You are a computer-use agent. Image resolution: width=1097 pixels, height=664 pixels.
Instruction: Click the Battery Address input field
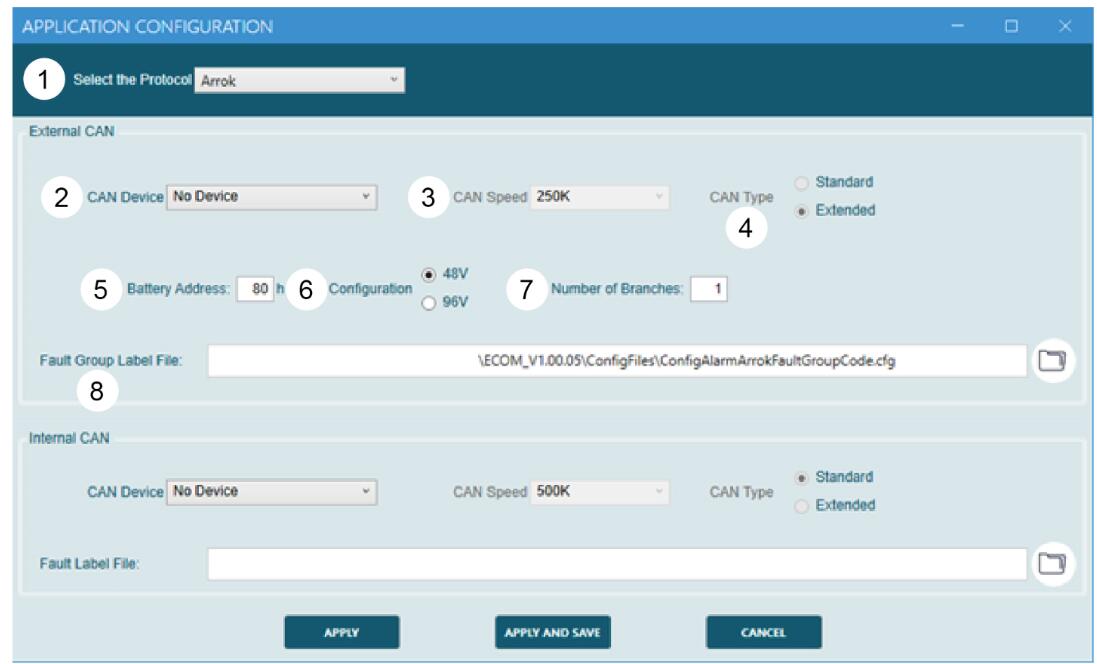(x=255, y=289)
